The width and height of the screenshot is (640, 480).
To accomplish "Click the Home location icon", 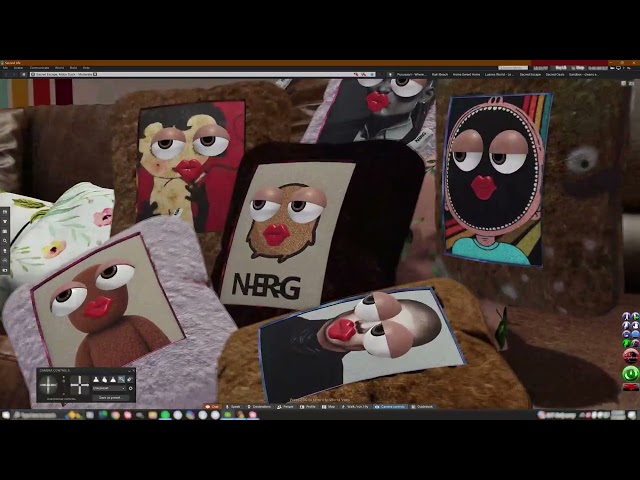I will point(24,74).
